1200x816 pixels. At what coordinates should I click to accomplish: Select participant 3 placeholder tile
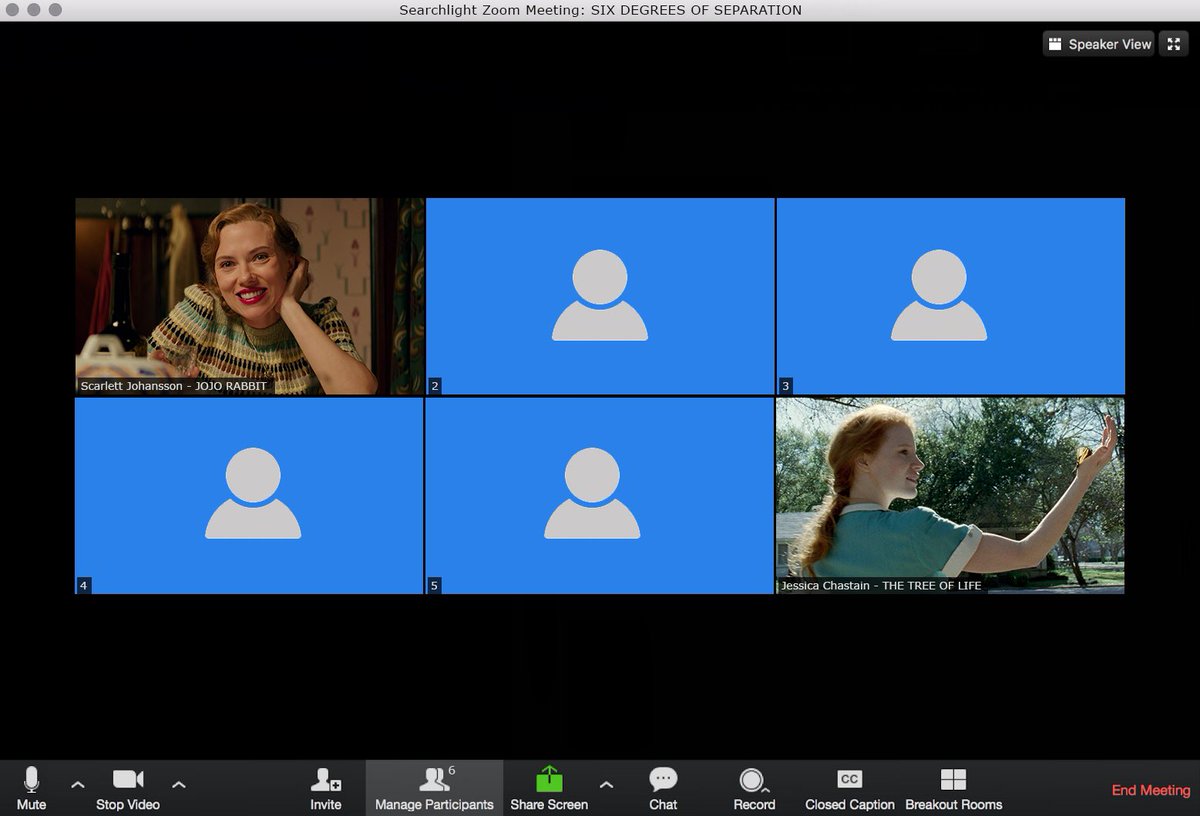[x=951, y=296]
